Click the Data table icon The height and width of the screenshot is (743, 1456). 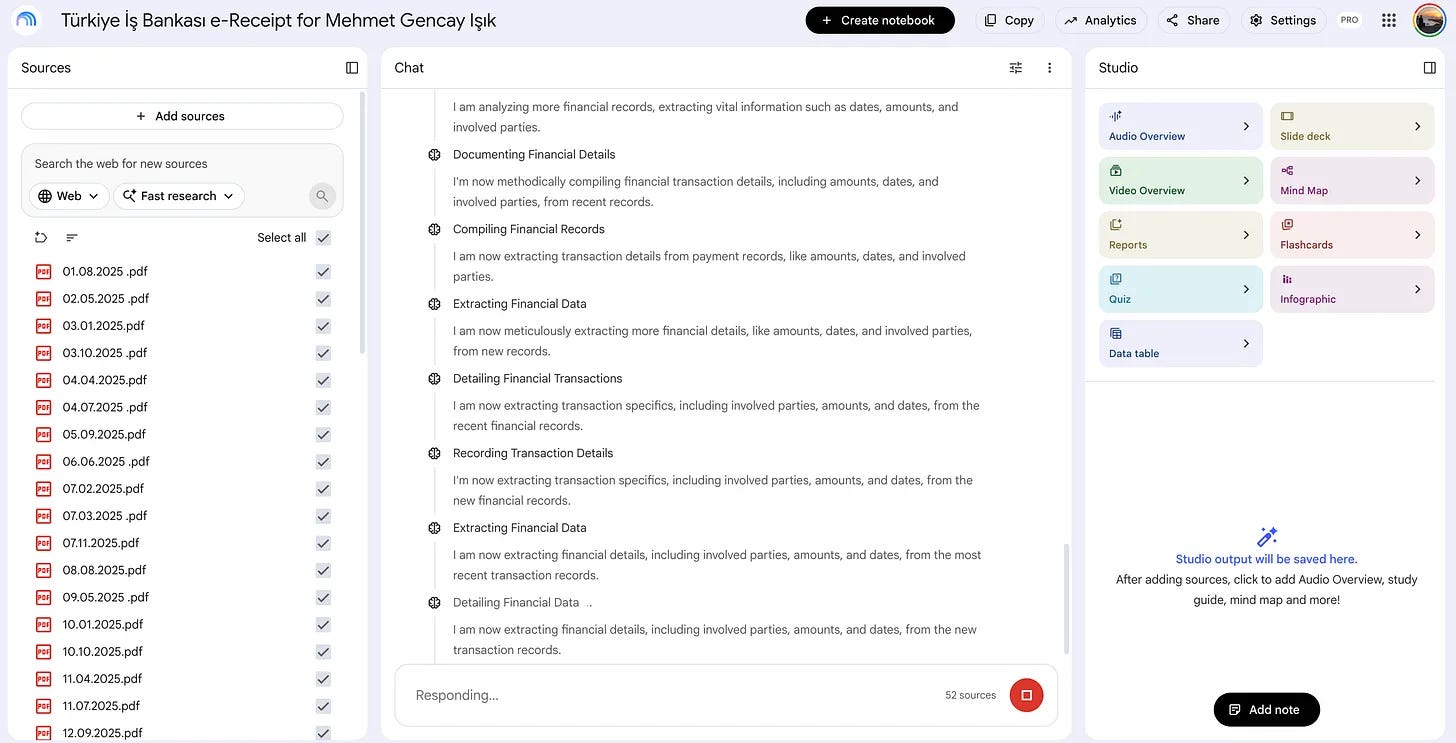(x=1116, y=334)
